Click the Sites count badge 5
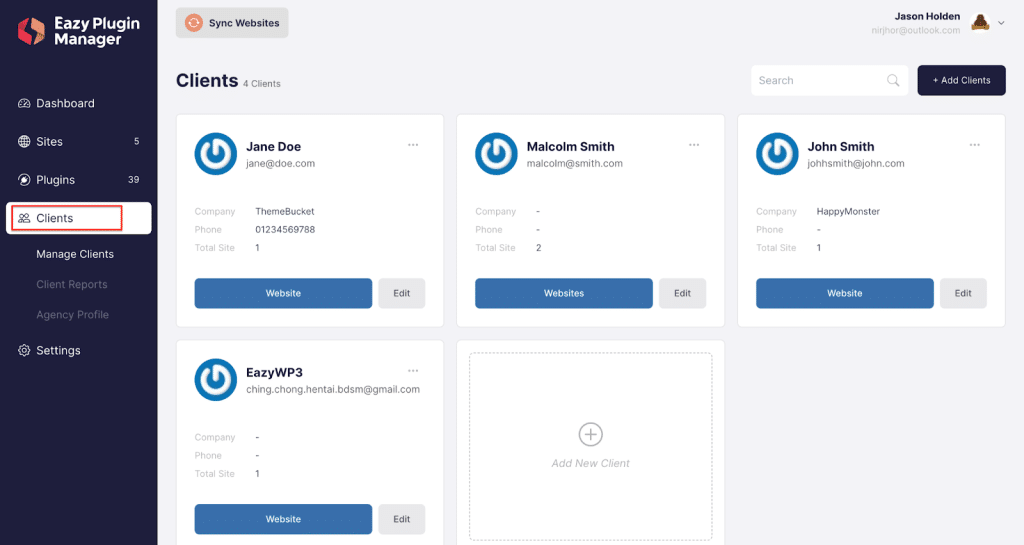 (x=136, y=142)
